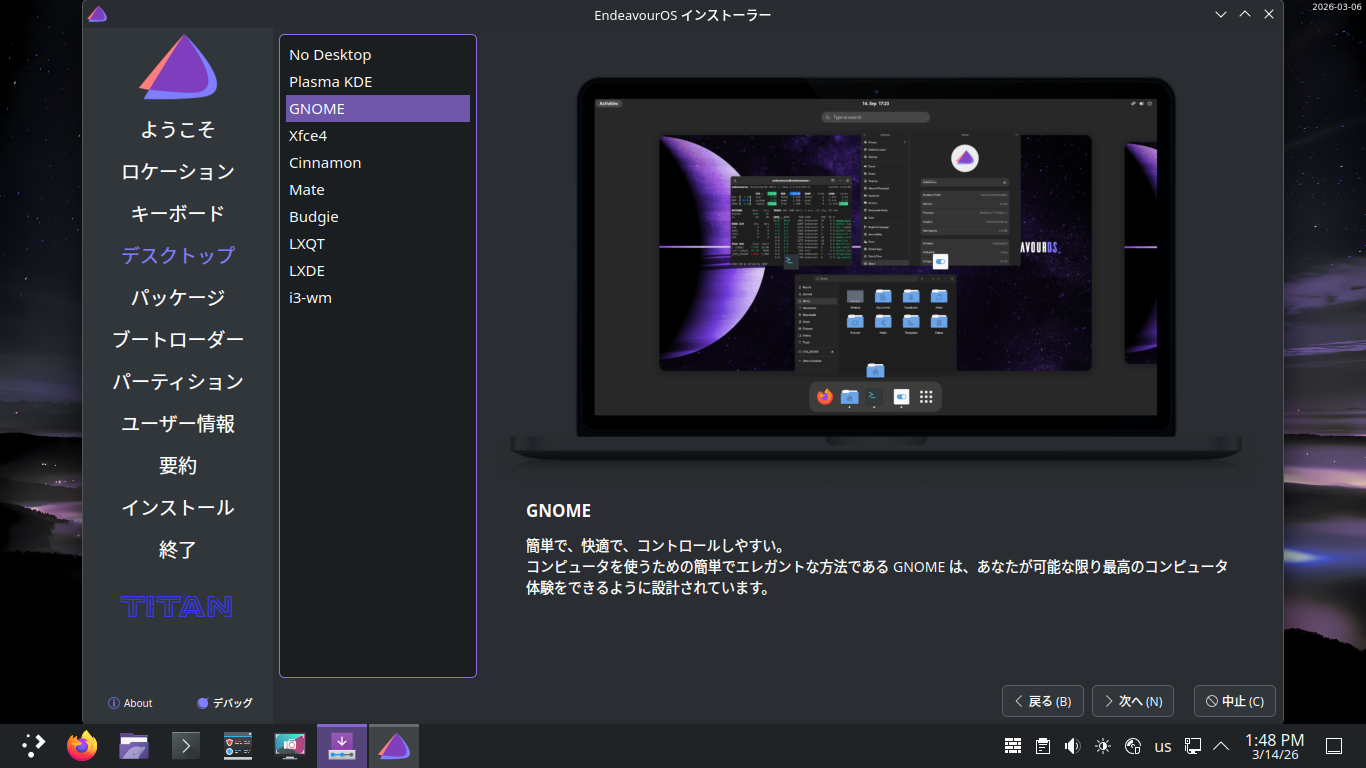Click the 次へ (Next) button
This screenshot has height=768, width=1366.
(x=1132, y=701)
